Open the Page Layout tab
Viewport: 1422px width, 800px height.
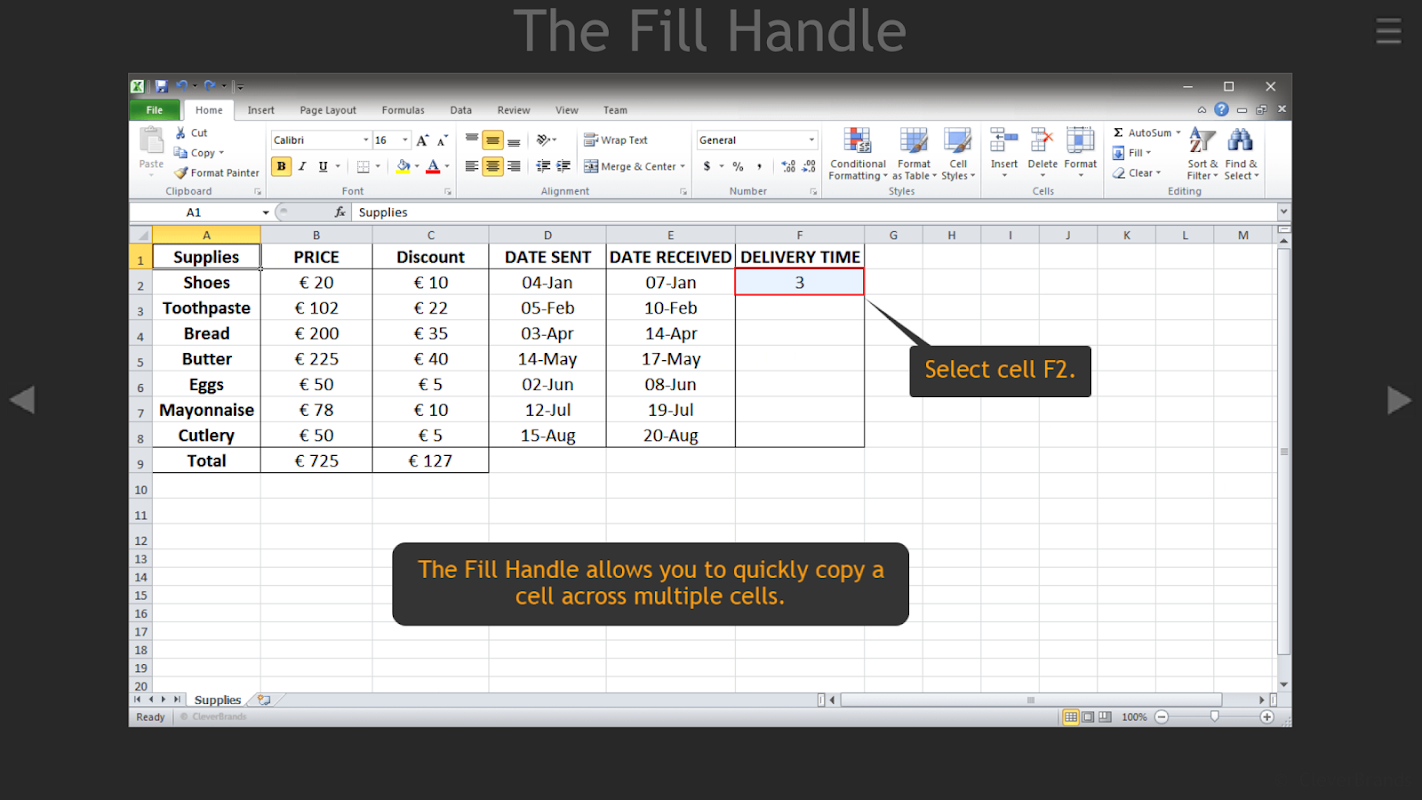point(328,110)
